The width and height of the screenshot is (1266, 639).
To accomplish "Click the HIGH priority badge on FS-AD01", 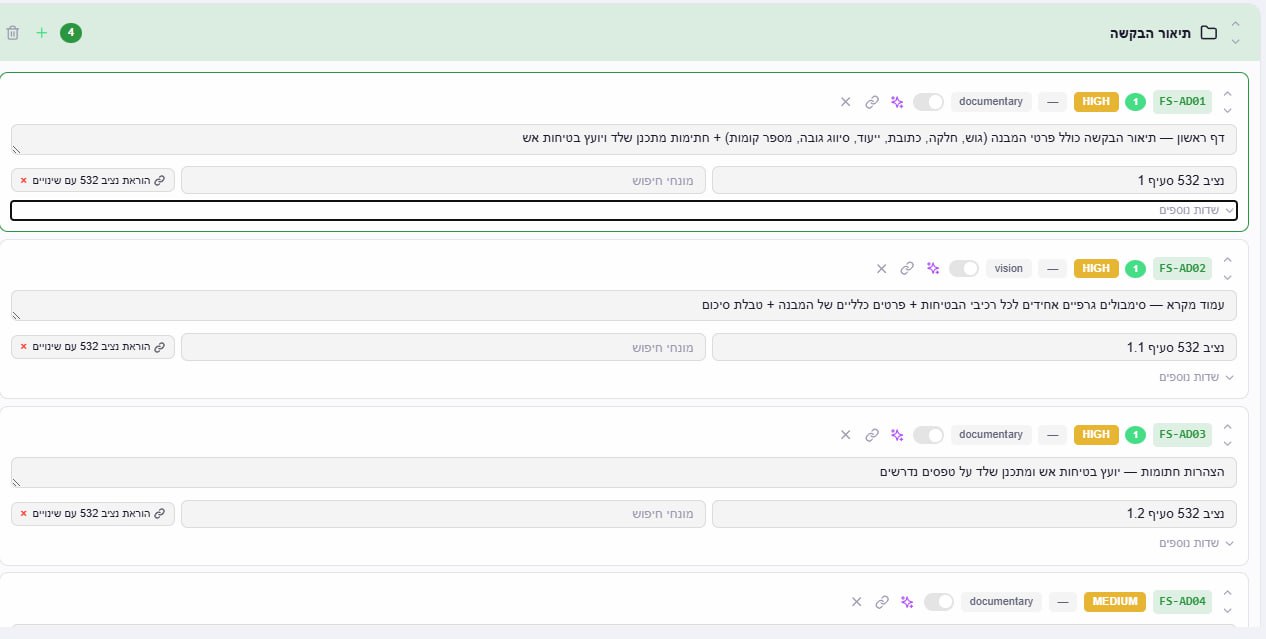I will [x=1096, y=102].
